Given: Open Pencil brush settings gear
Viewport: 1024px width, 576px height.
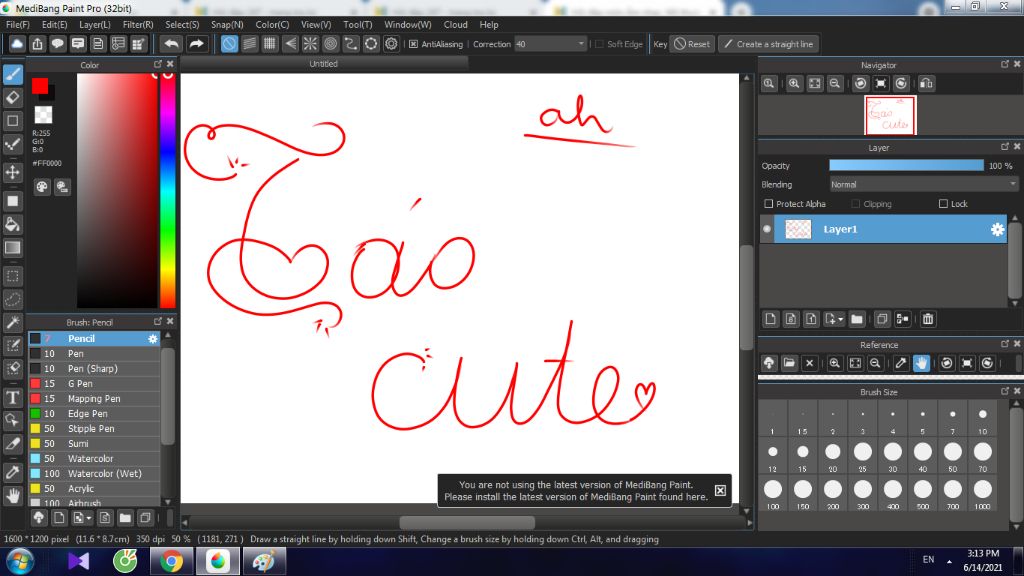Looking at the screenshot, I should pyautogui.click(x=153, y=338).
